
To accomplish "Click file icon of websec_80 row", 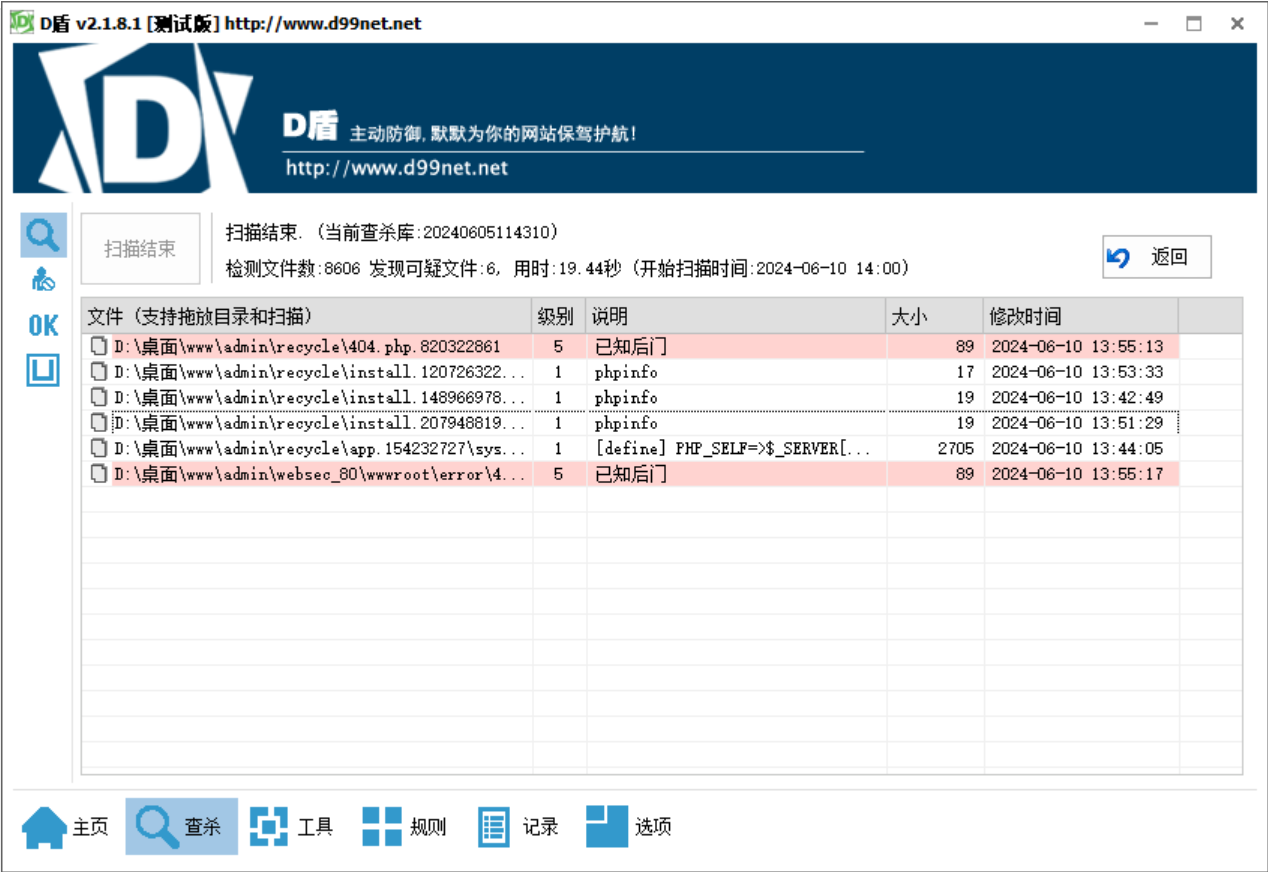I will click(x=99, y=474).
